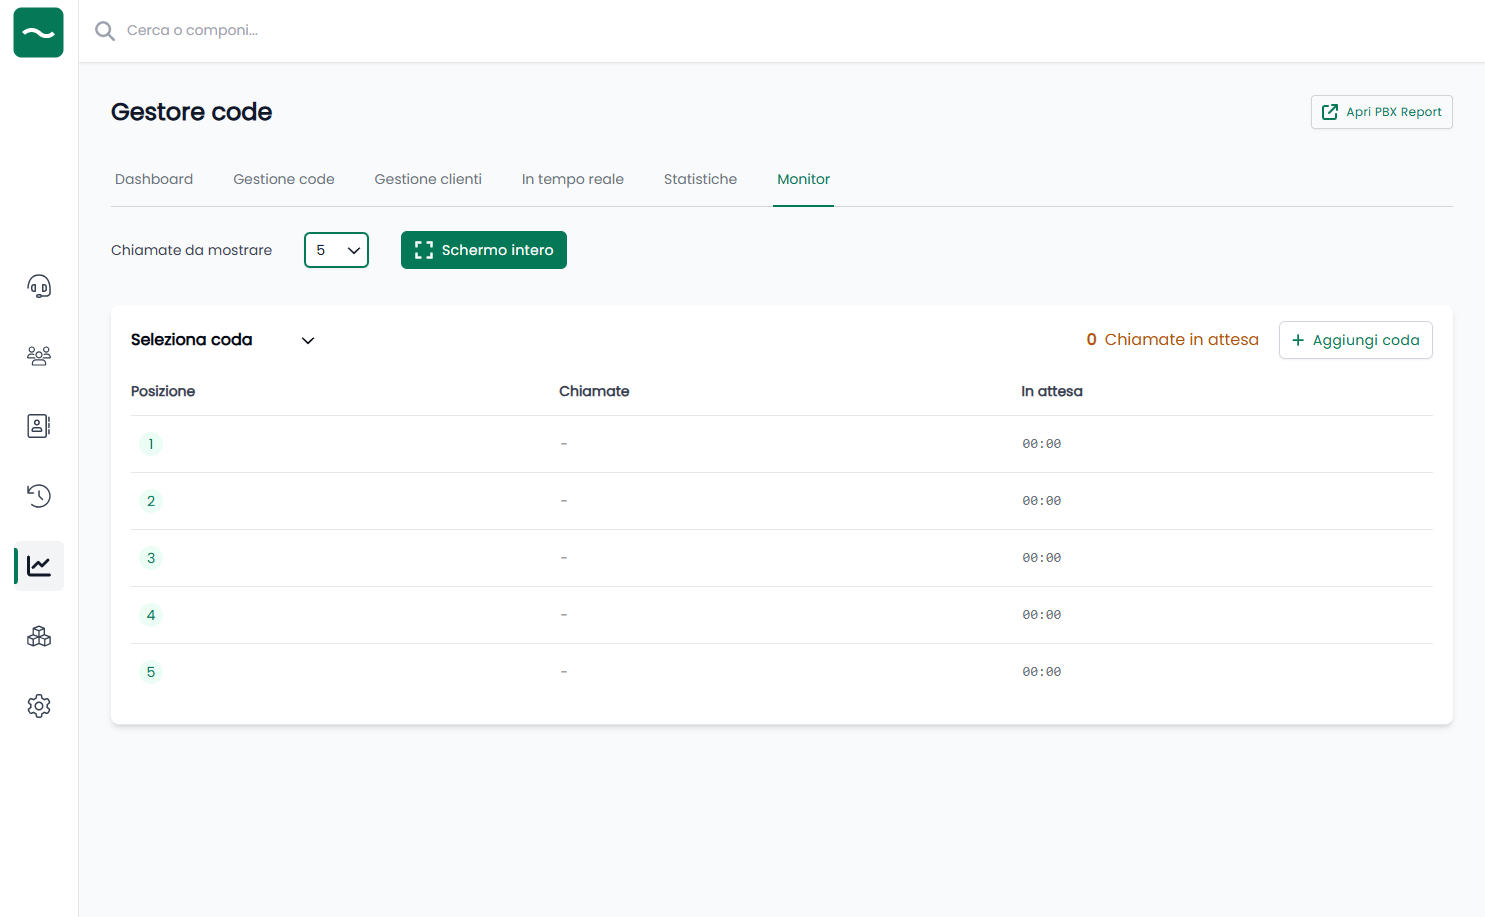Image resolution: width=1485 pixels, height=917 pixels.
Task: Click the green wave logo icon
Action: (38, 33)
